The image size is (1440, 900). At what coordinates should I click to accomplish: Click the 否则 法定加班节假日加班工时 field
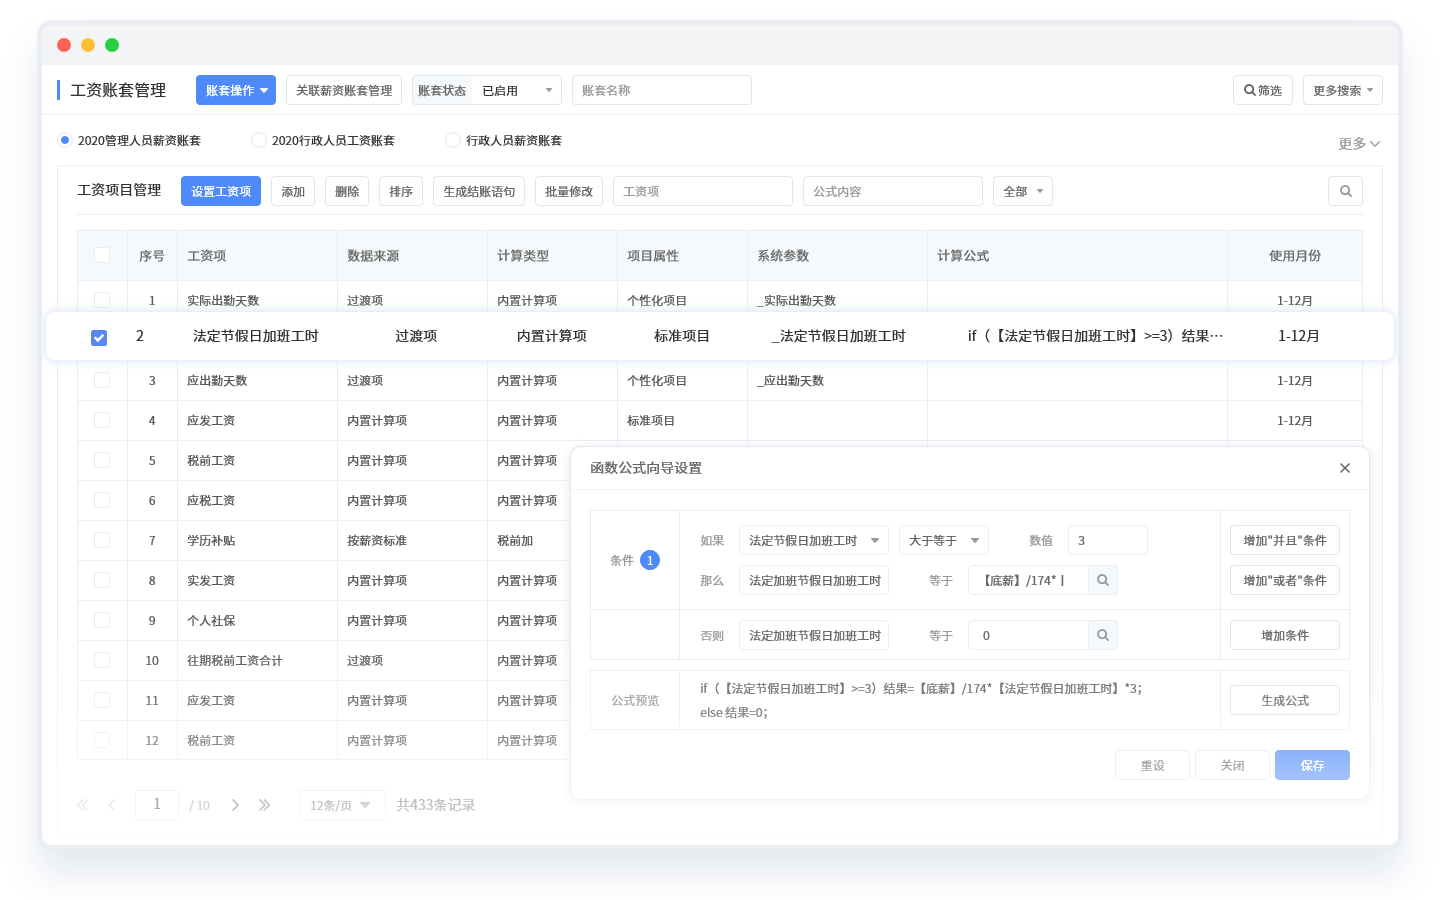[814, 635]
